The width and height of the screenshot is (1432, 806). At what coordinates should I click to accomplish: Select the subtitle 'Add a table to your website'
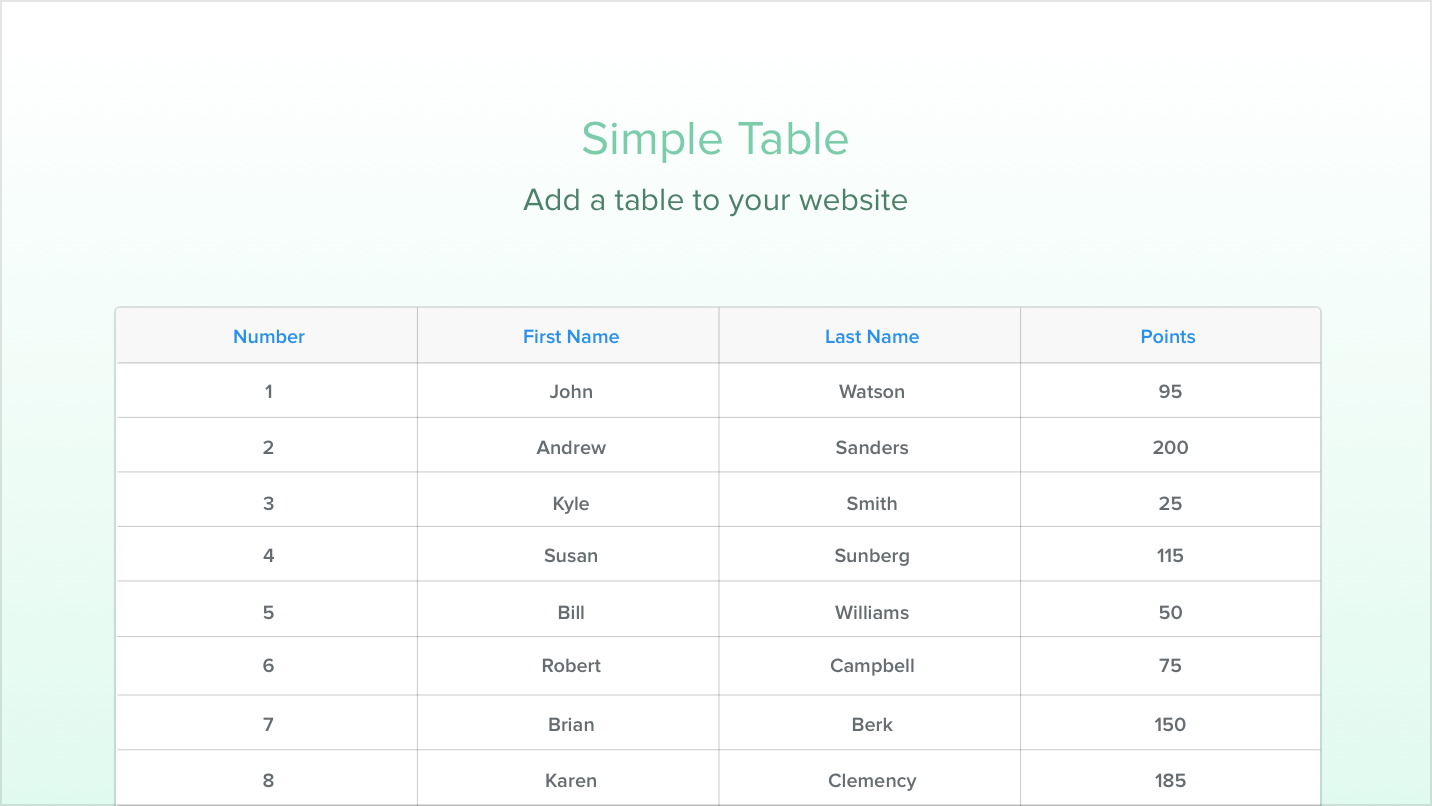point(715,199)
